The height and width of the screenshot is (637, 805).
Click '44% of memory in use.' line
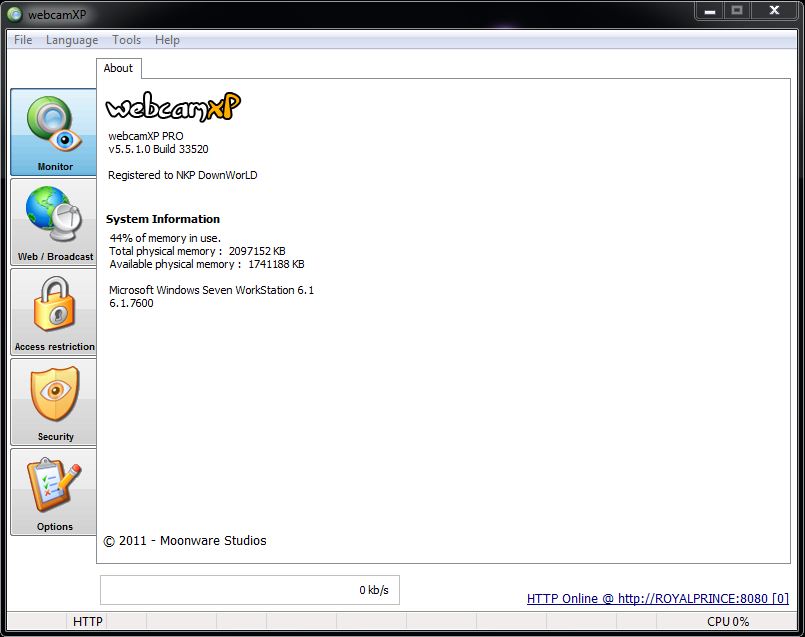tap(165, 238)
